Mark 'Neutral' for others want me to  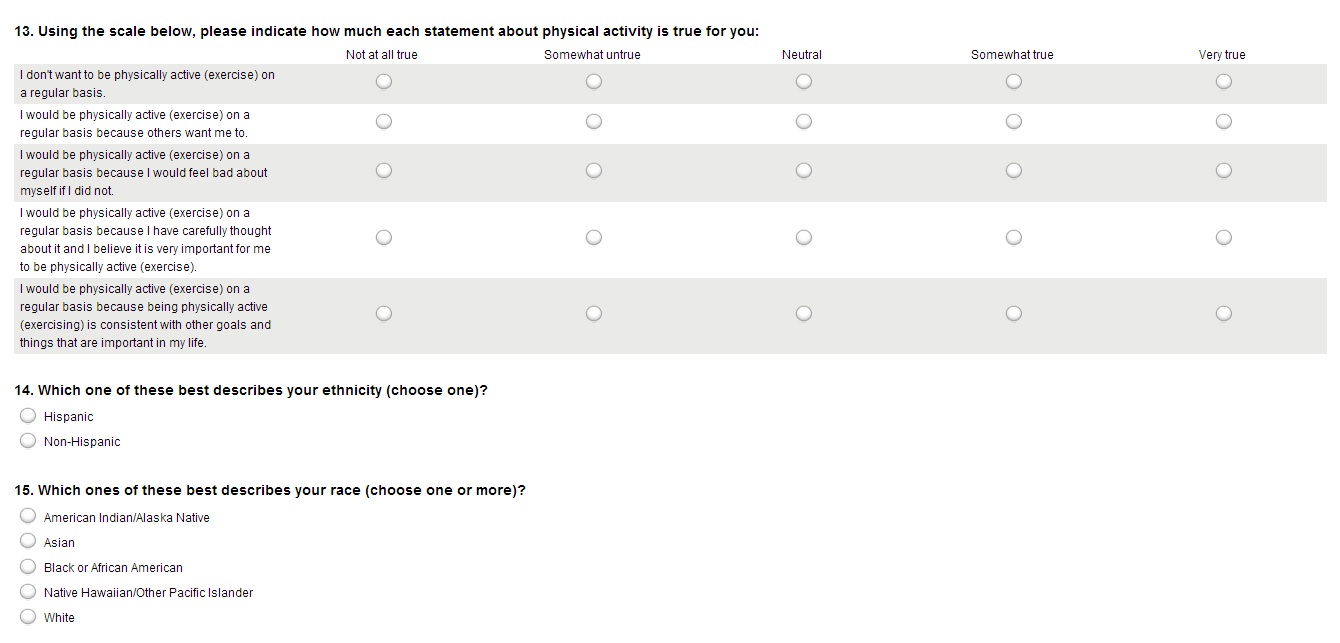tap(804, 122)
